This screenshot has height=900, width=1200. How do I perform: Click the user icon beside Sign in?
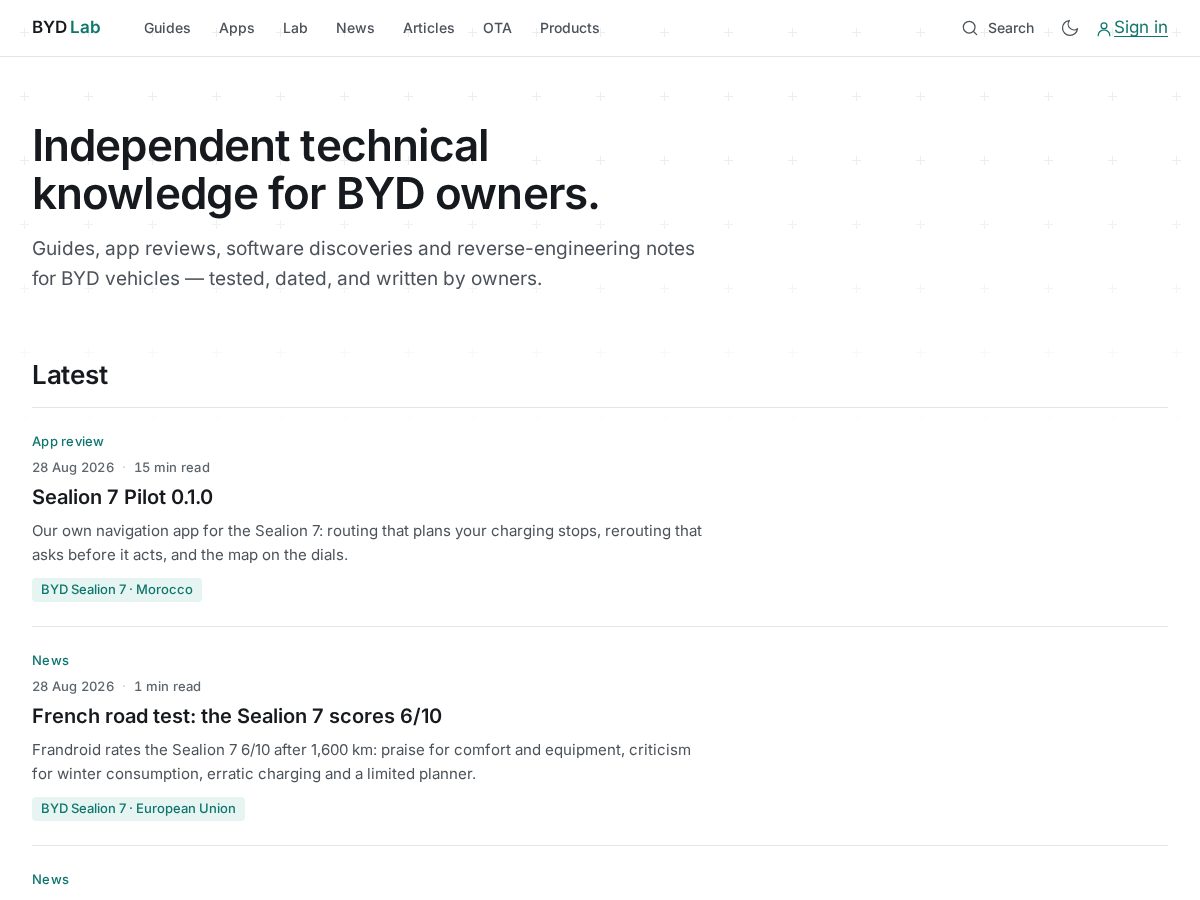pos(1104,29)
